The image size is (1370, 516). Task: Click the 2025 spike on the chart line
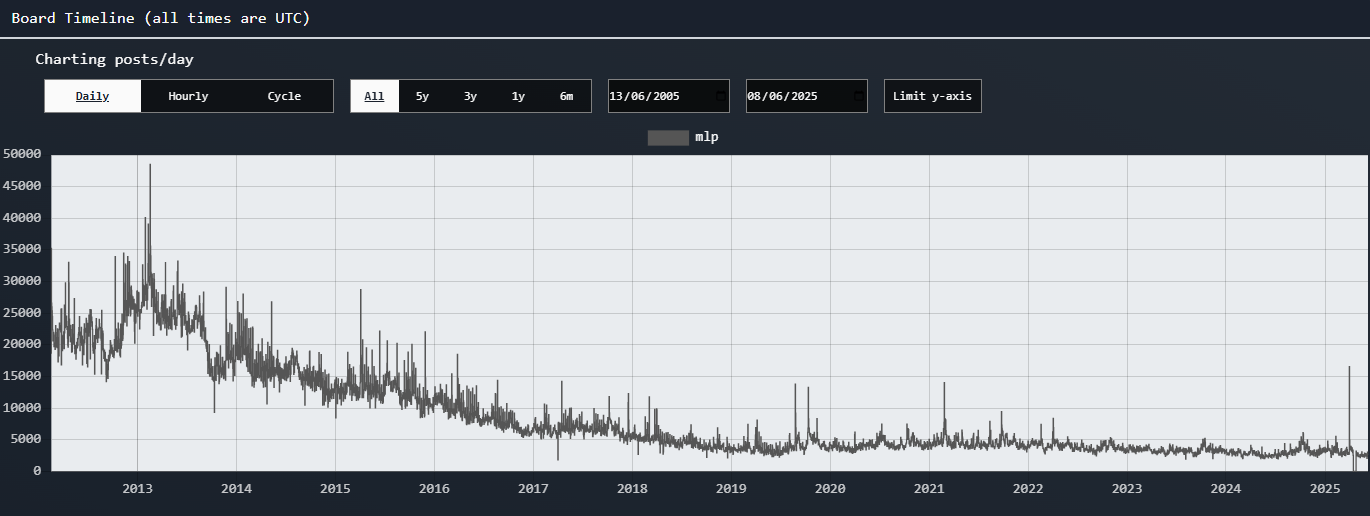[1349, 368]
